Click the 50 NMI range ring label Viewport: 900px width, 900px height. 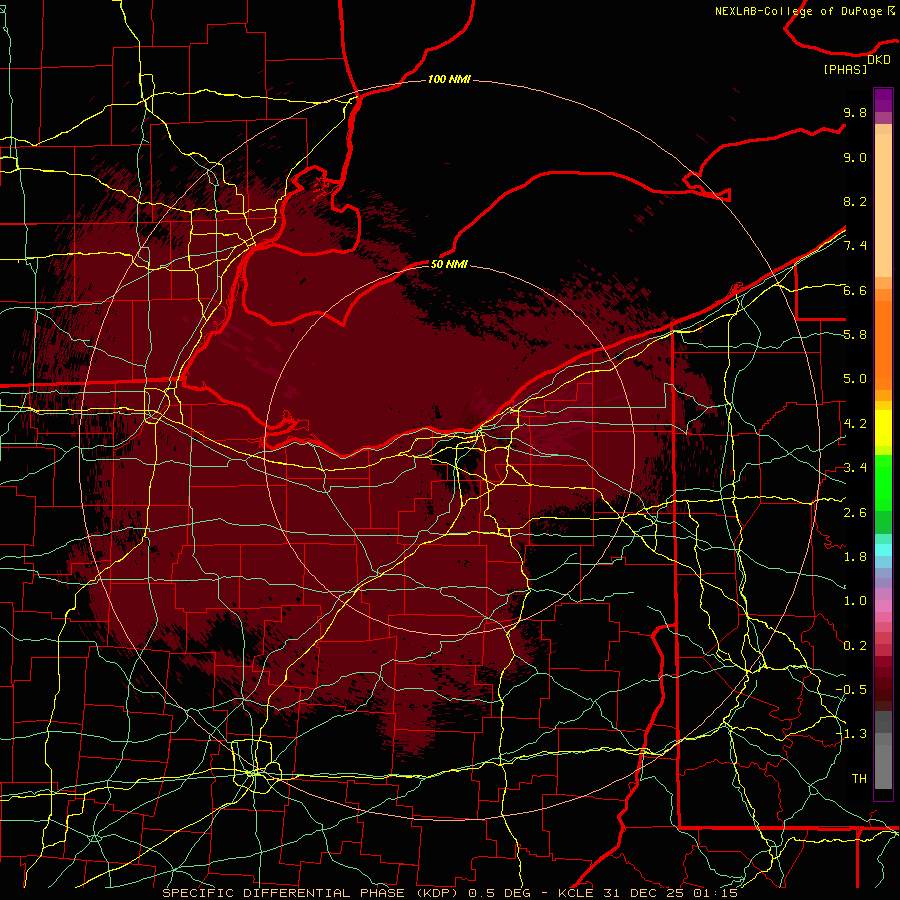[449, 264]
